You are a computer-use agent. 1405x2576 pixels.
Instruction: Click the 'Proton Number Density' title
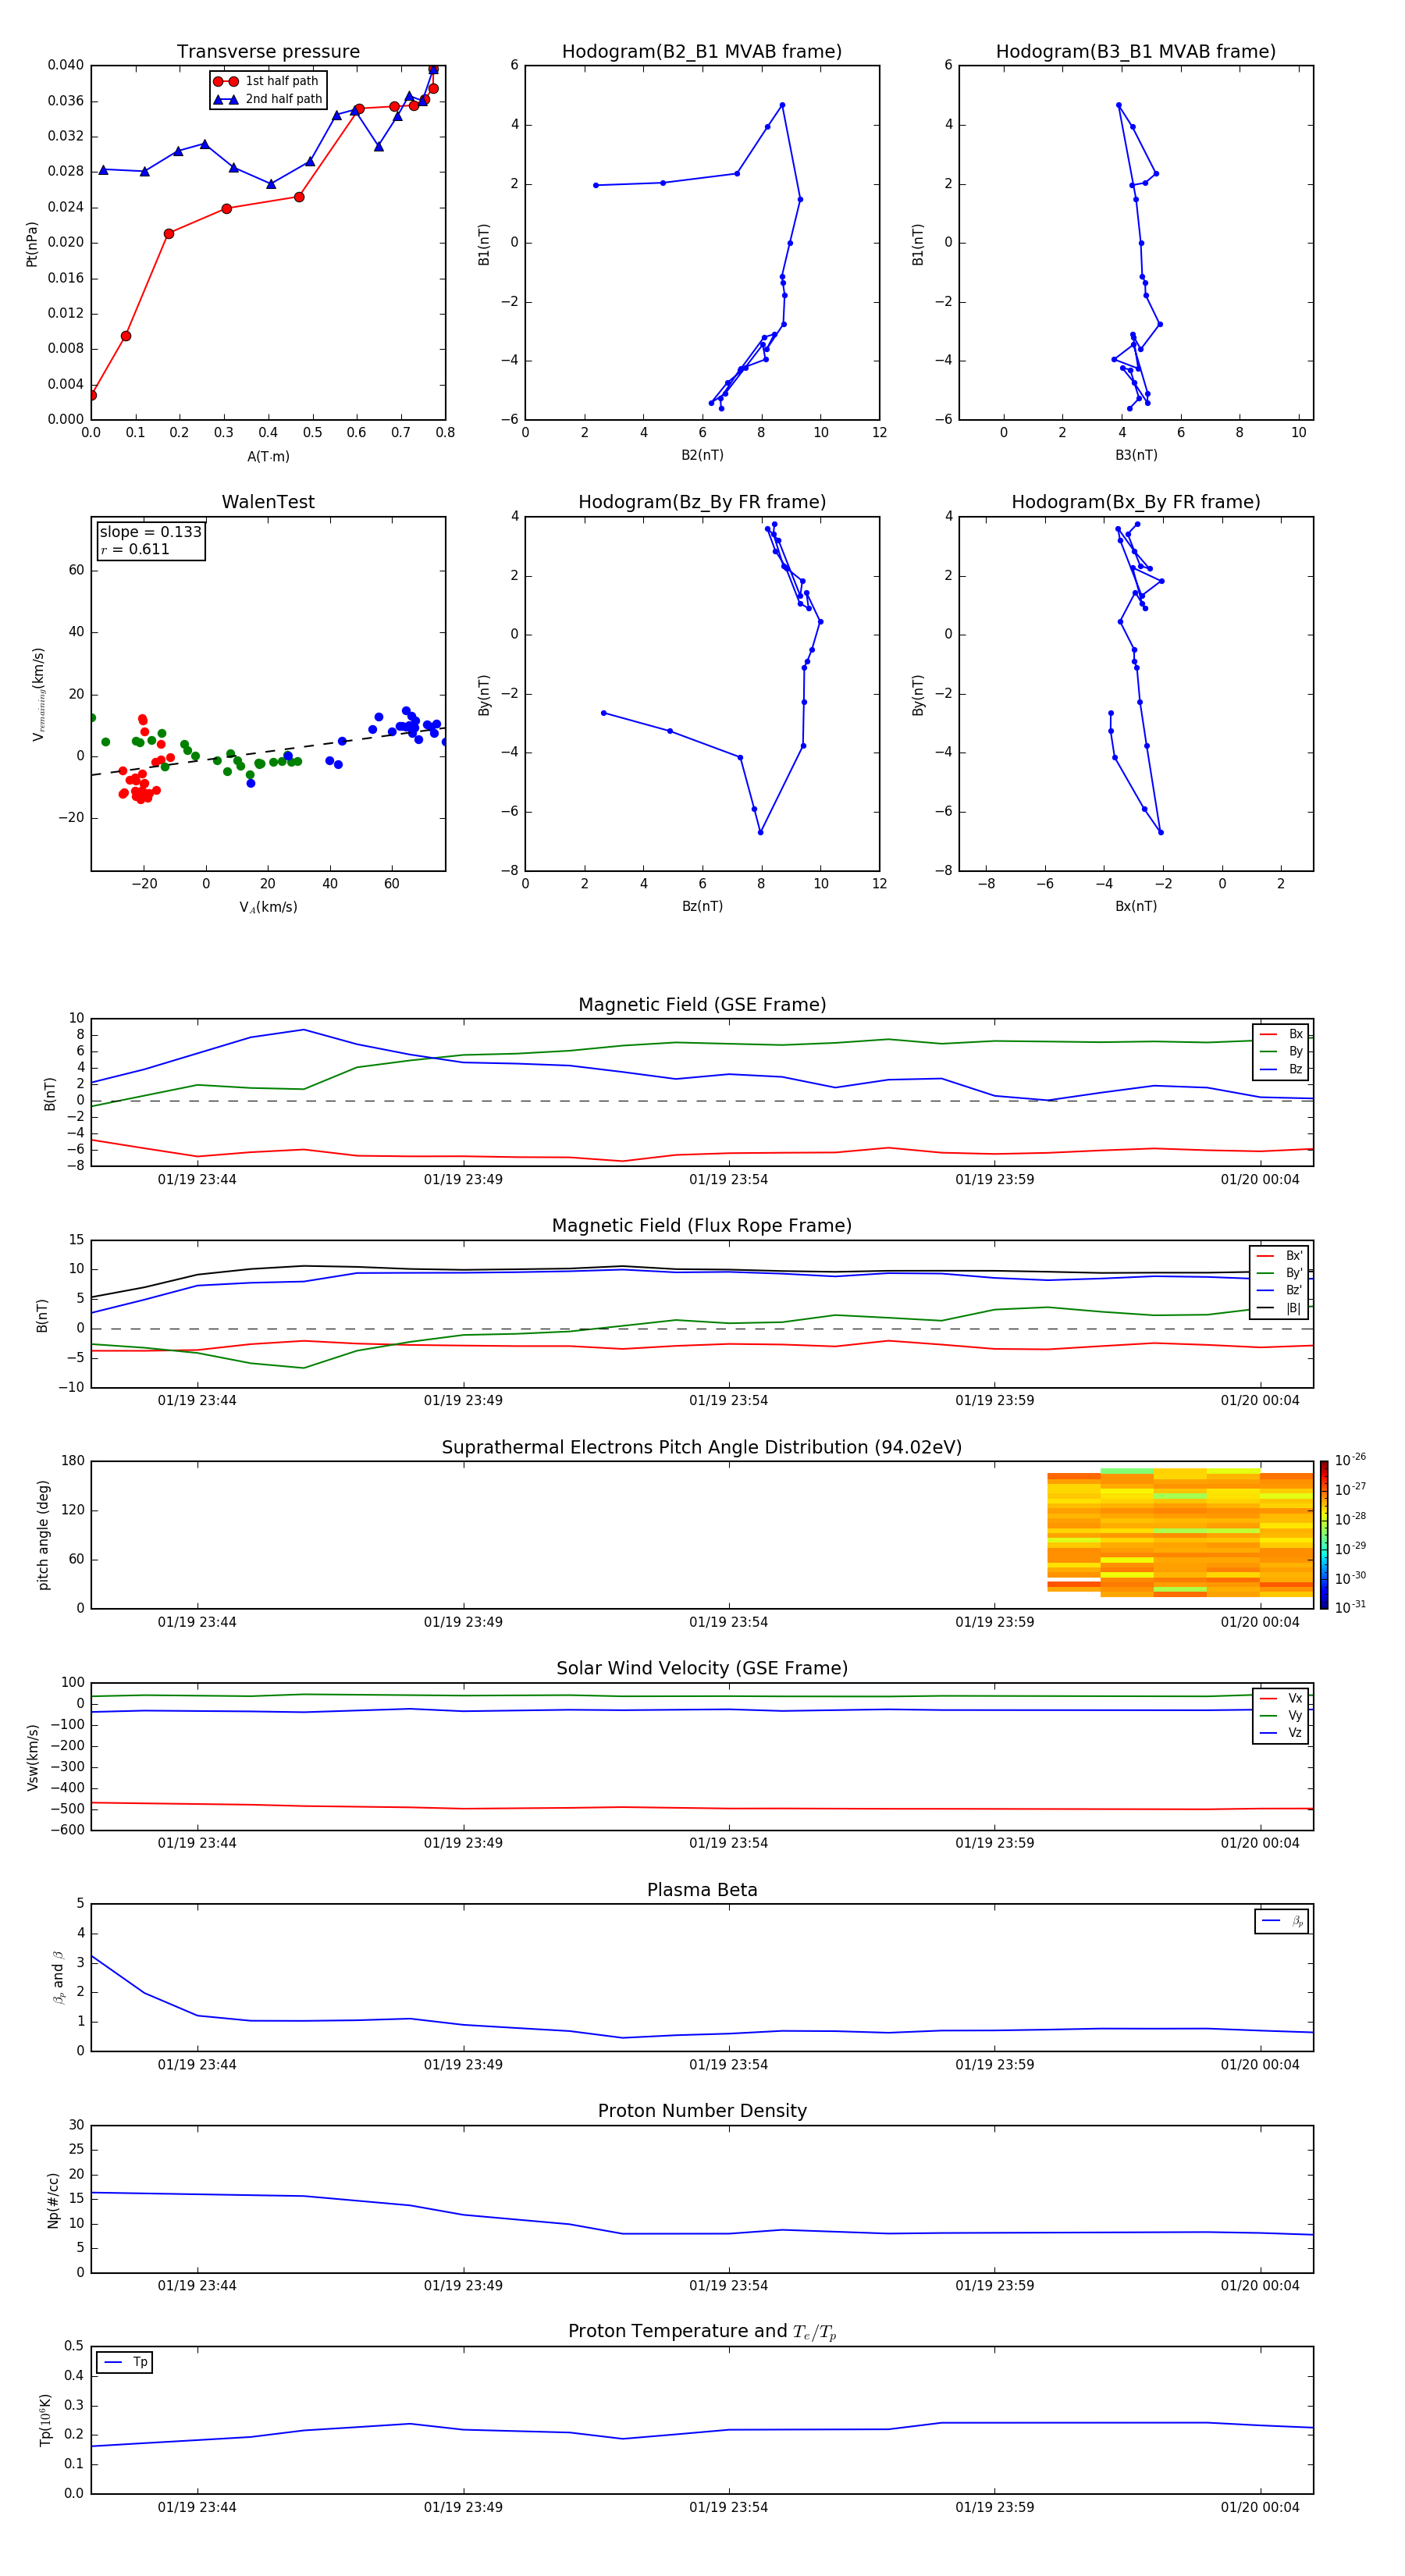pos(702,2111)
